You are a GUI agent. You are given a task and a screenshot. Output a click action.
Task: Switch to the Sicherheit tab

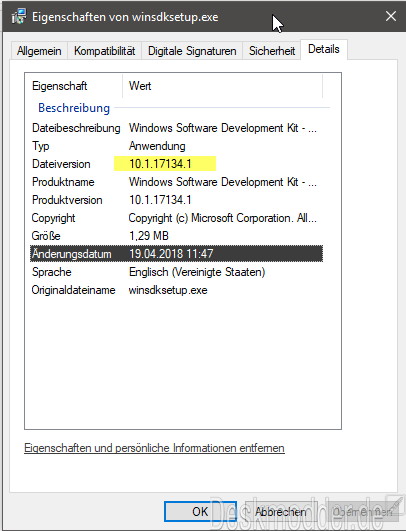272,51
